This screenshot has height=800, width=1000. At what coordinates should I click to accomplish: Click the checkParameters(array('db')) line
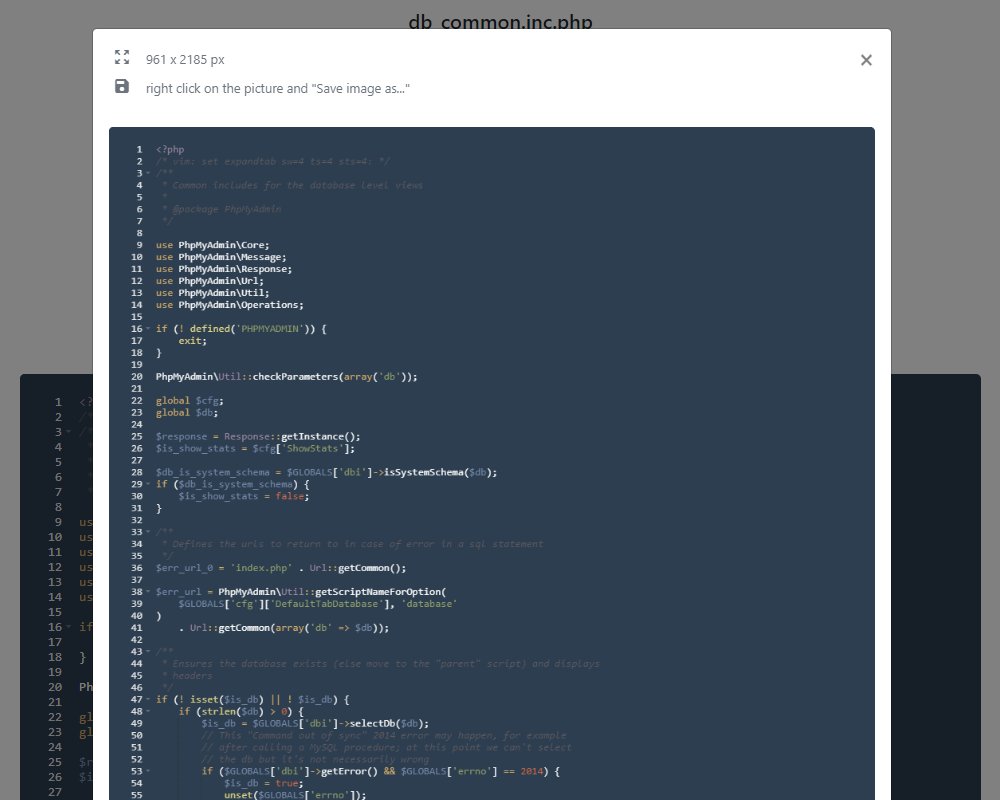tap(287, 376)
